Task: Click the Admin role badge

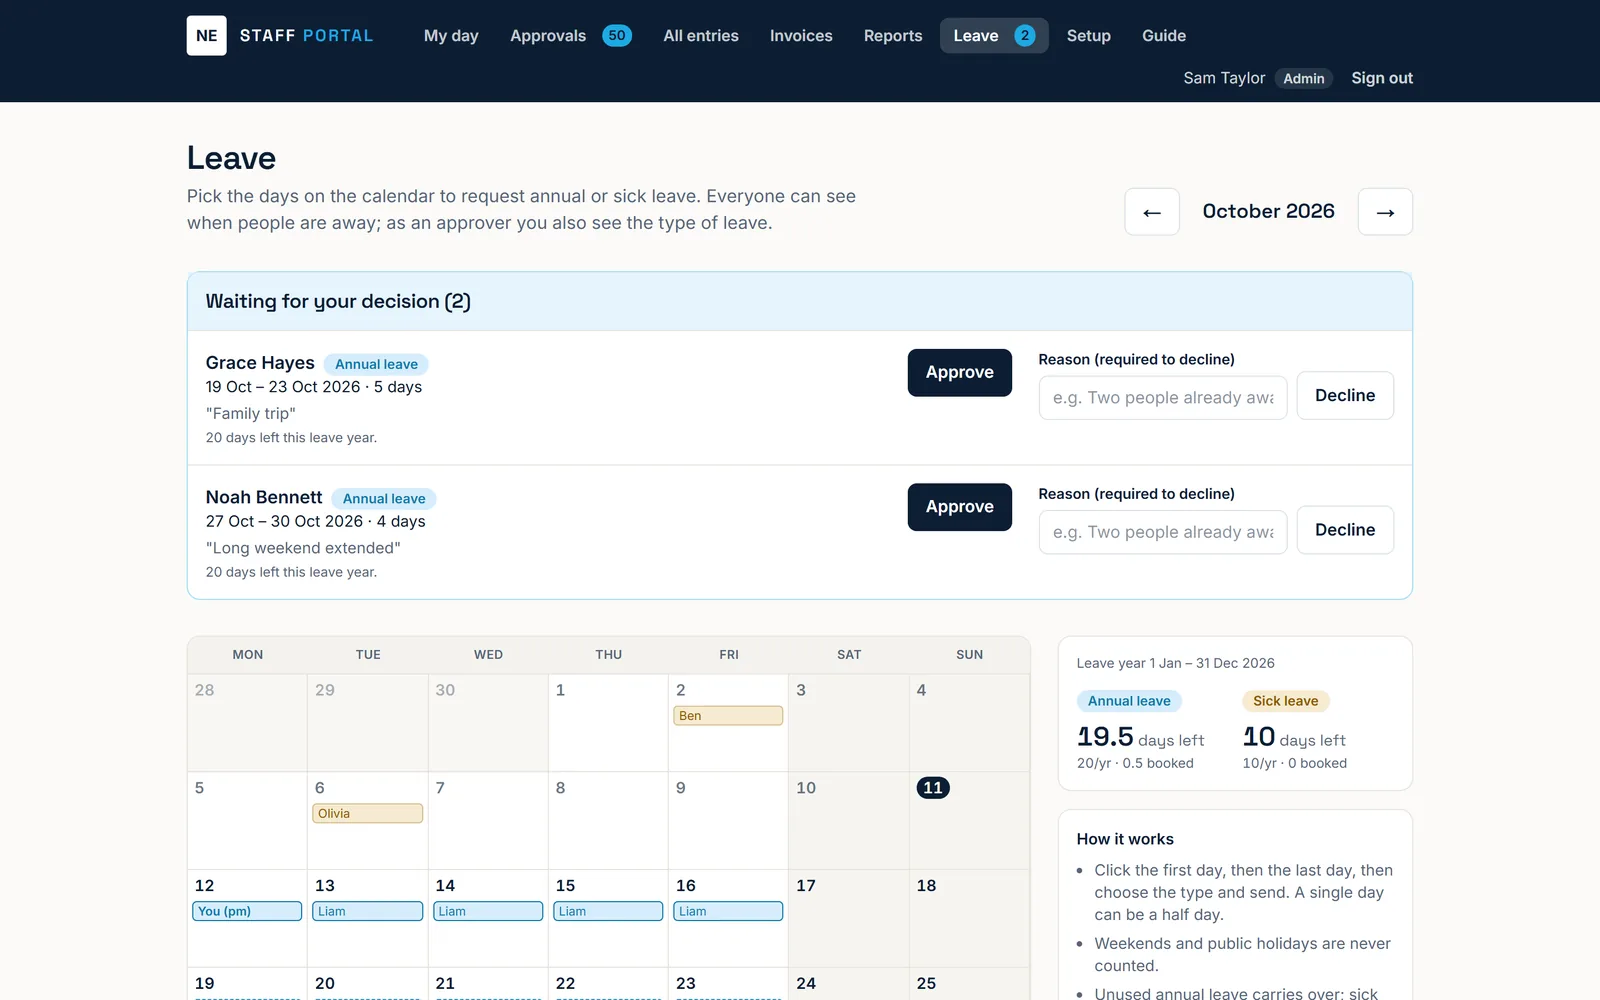Action: (x=1304, y=78)
